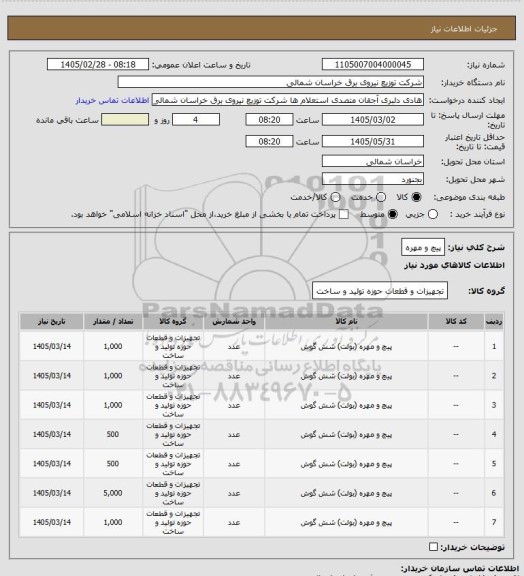Open the اطلاعات تماس خریدار link

pos(112,100)
